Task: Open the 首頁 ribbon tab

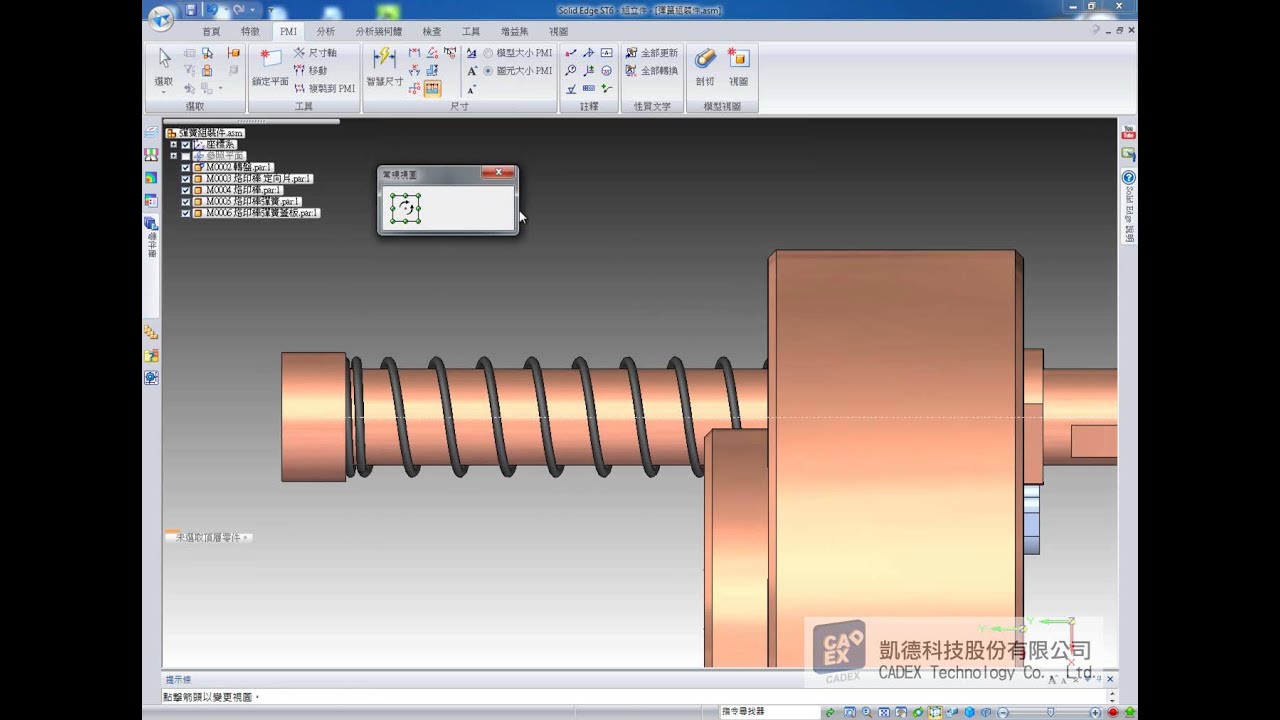Action: click(x=211, y=31)
